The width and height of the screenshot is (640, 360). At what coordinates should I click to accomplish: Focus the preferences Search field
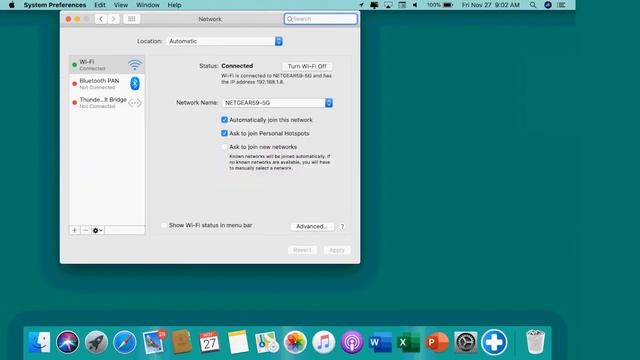pos(321,19)
